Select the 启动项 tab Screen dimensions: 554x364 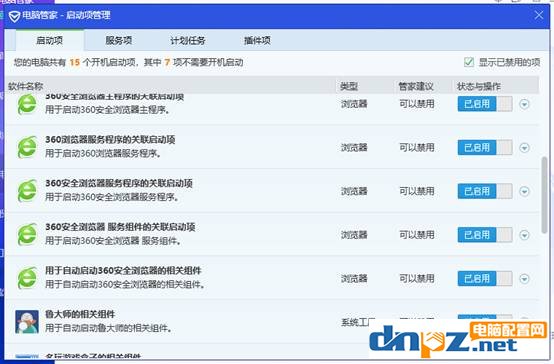pos(50,40)
